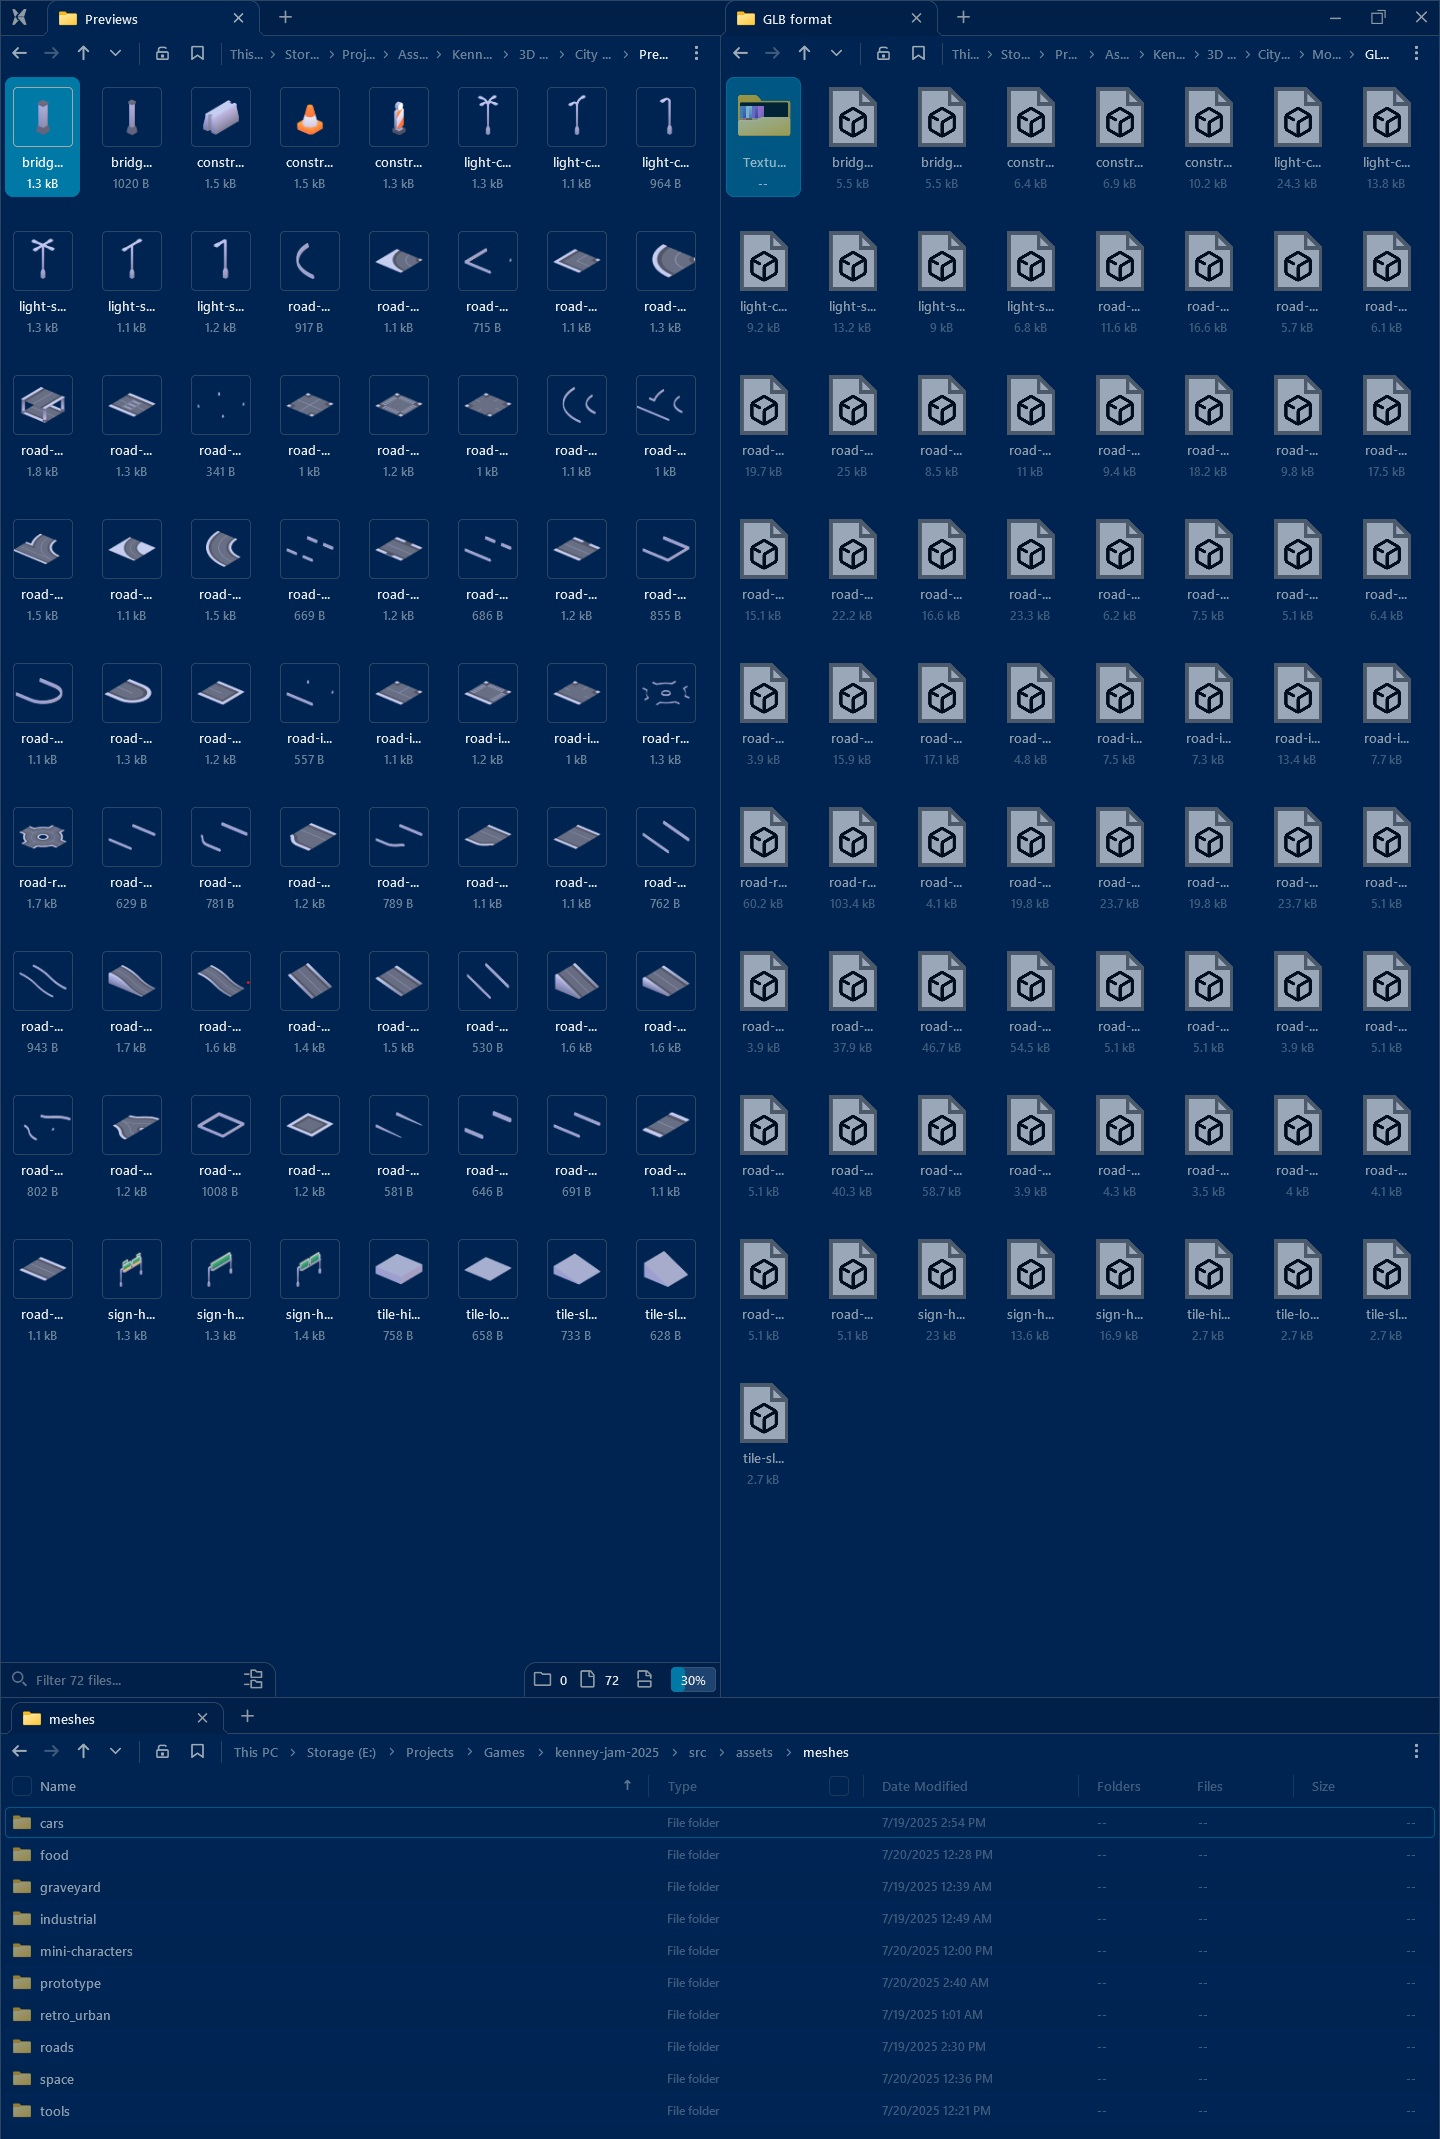The image size is (1440, 2139).
Task: Add a new tab next to Previews
Action: [285, 17]
